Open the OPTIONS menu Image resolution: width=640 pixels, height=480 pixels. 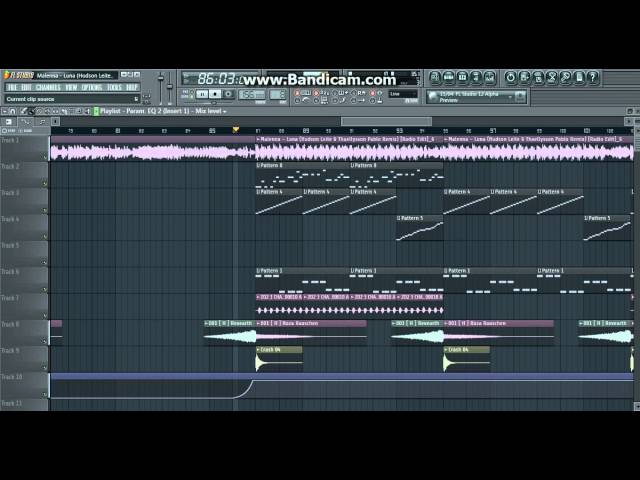click(92, 87)
